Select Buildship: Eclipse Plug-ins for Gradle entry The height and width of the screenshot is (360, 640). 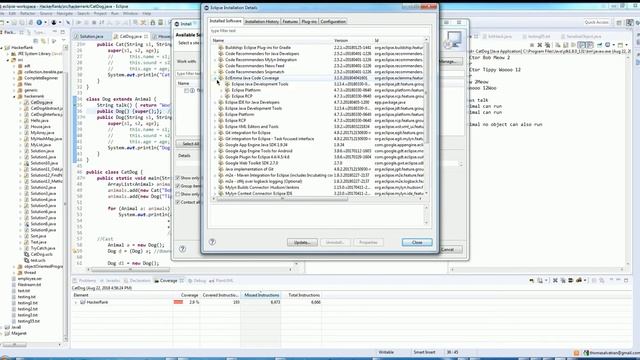[258, 47]
